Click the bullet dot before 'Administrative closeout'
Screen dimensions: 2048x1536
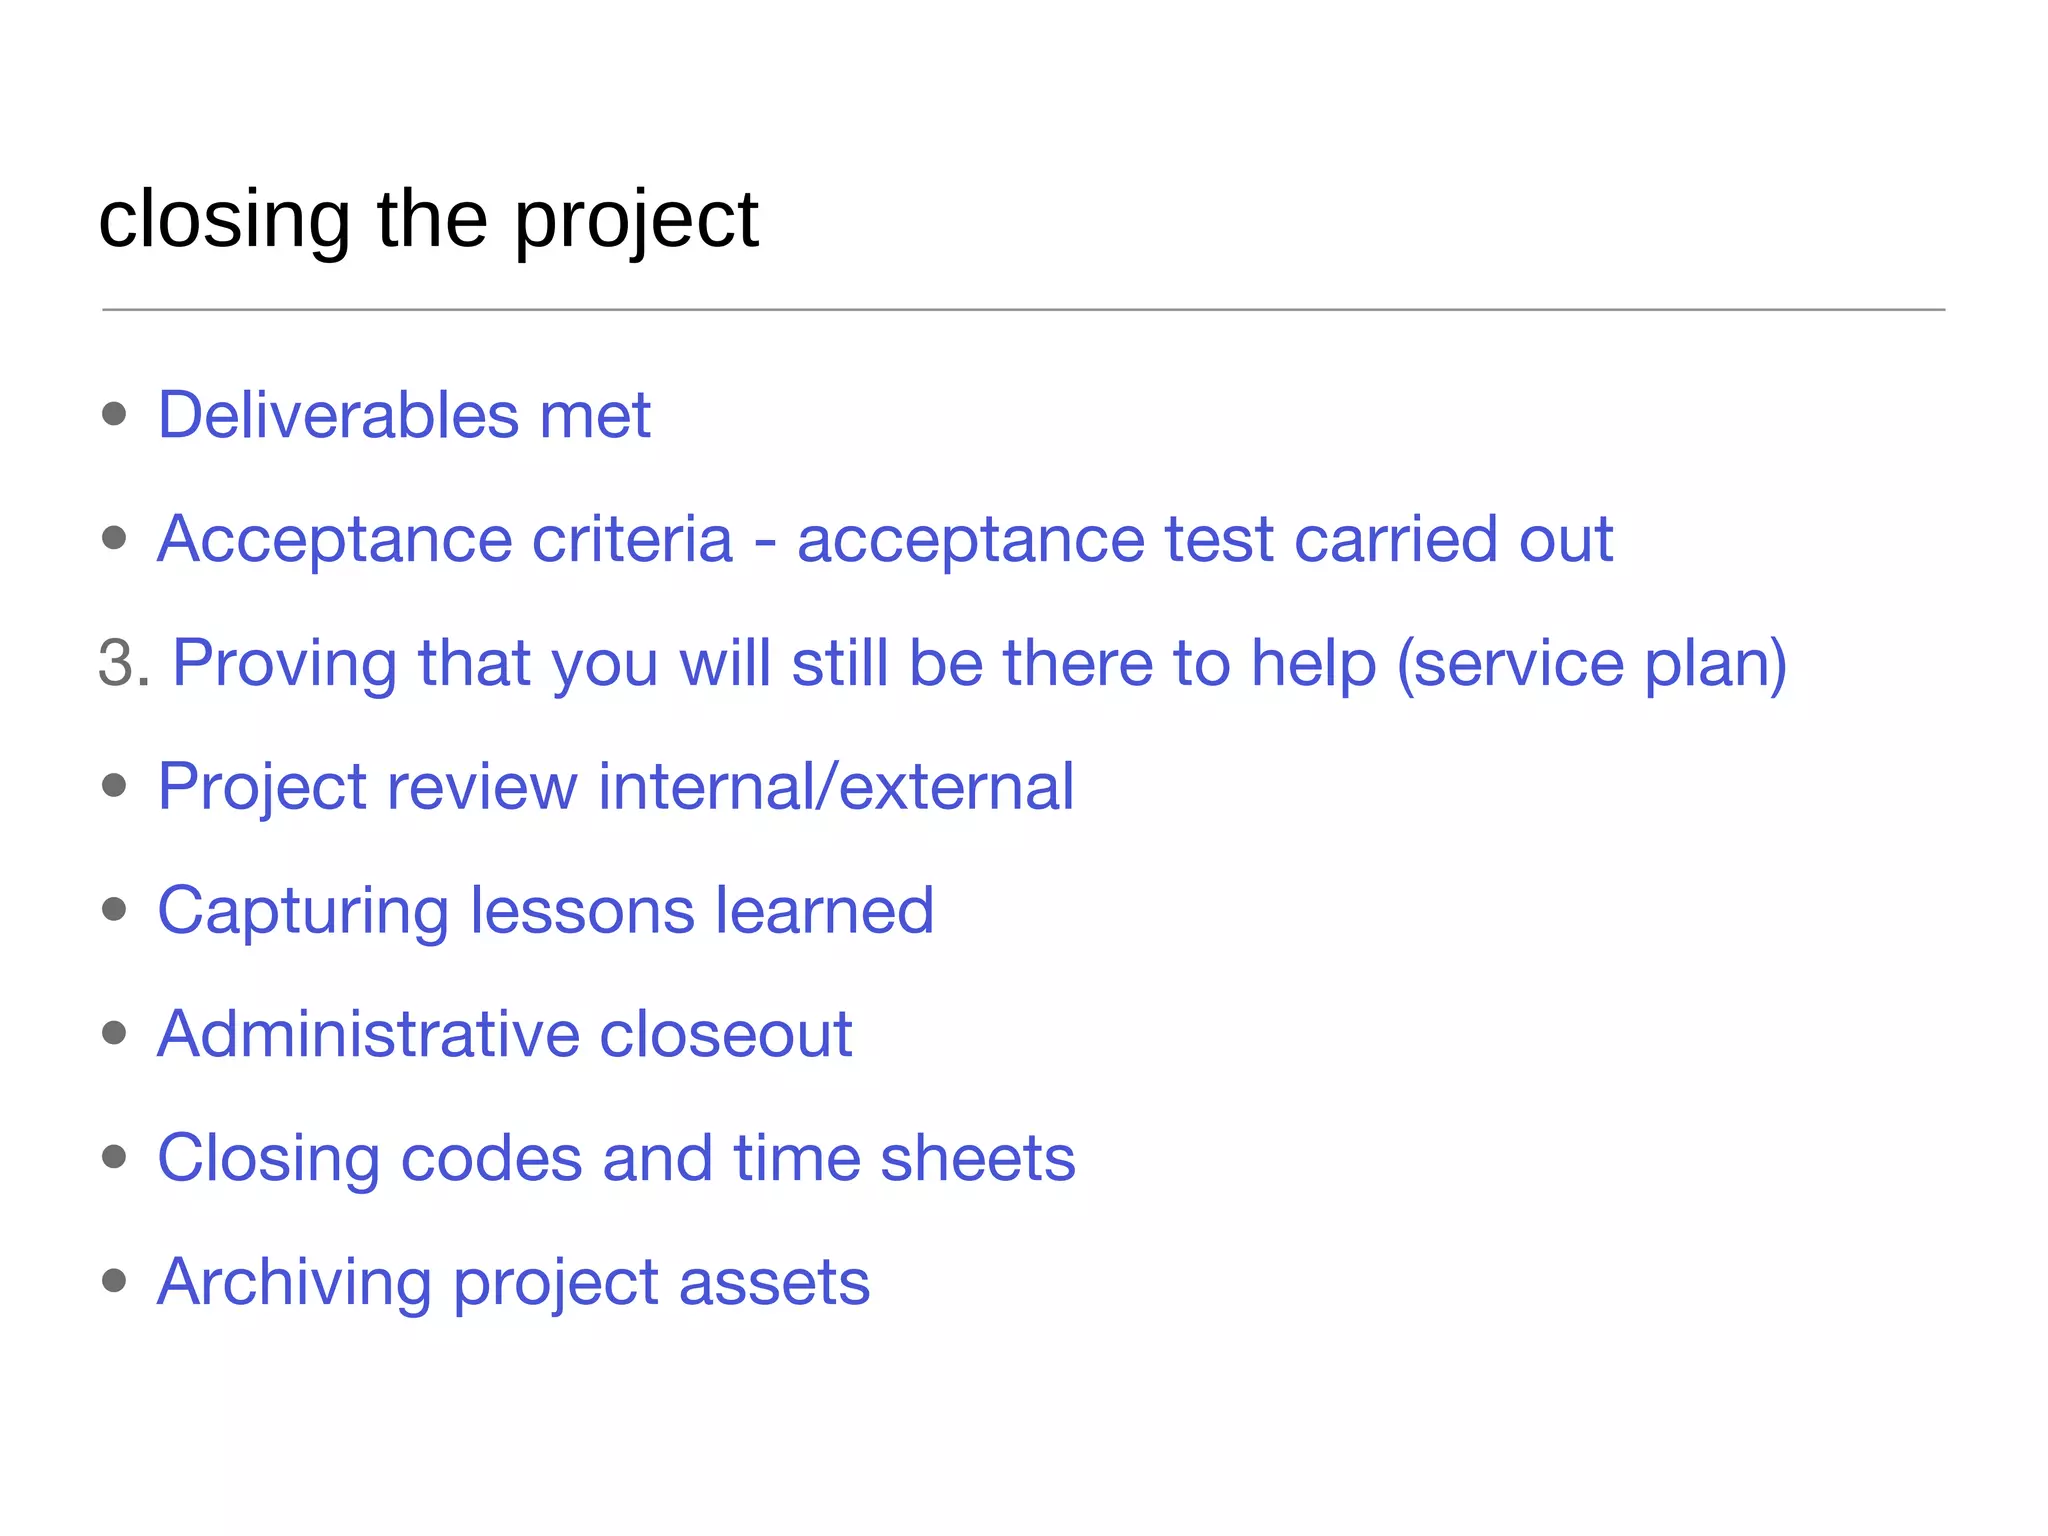tap(114, 1033)
